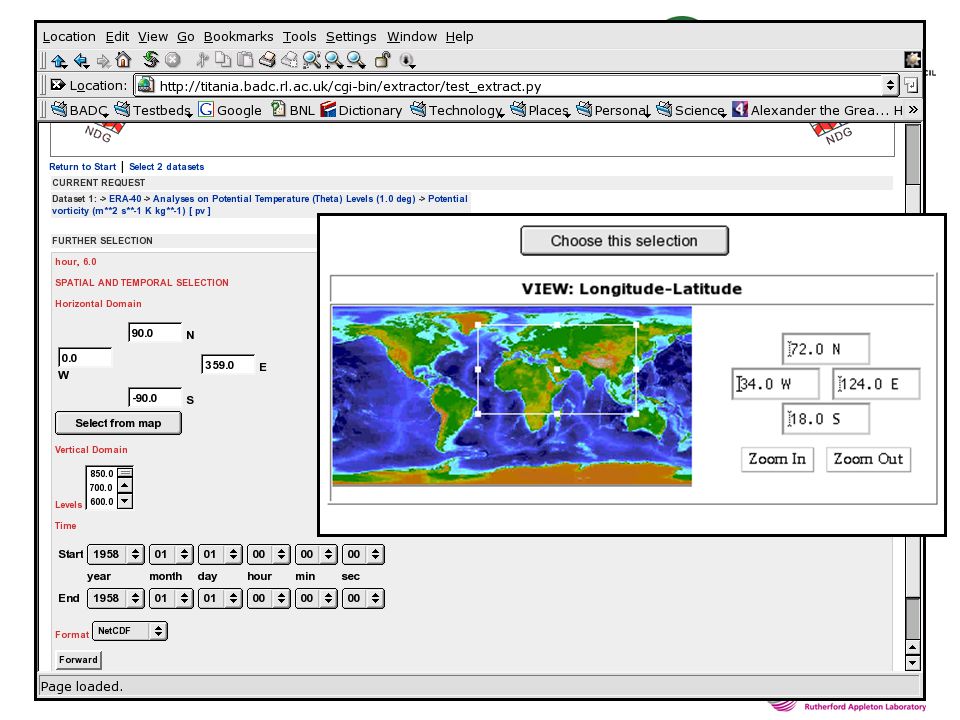Open the Personal bookmark folder
Viewport: 960px width, 720px height.
[x=613, y=110]
